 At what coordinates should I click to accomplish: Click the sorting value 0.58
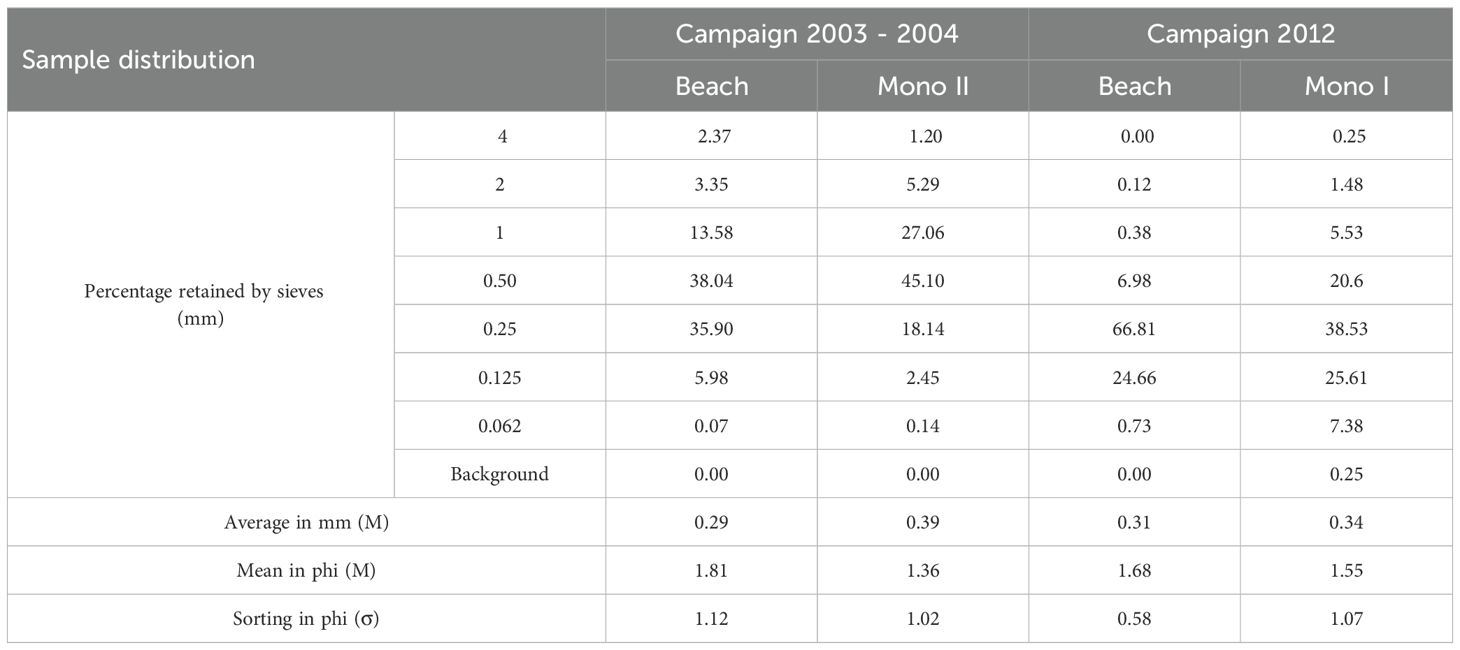pyautogui.click(x=1134, y=619)
